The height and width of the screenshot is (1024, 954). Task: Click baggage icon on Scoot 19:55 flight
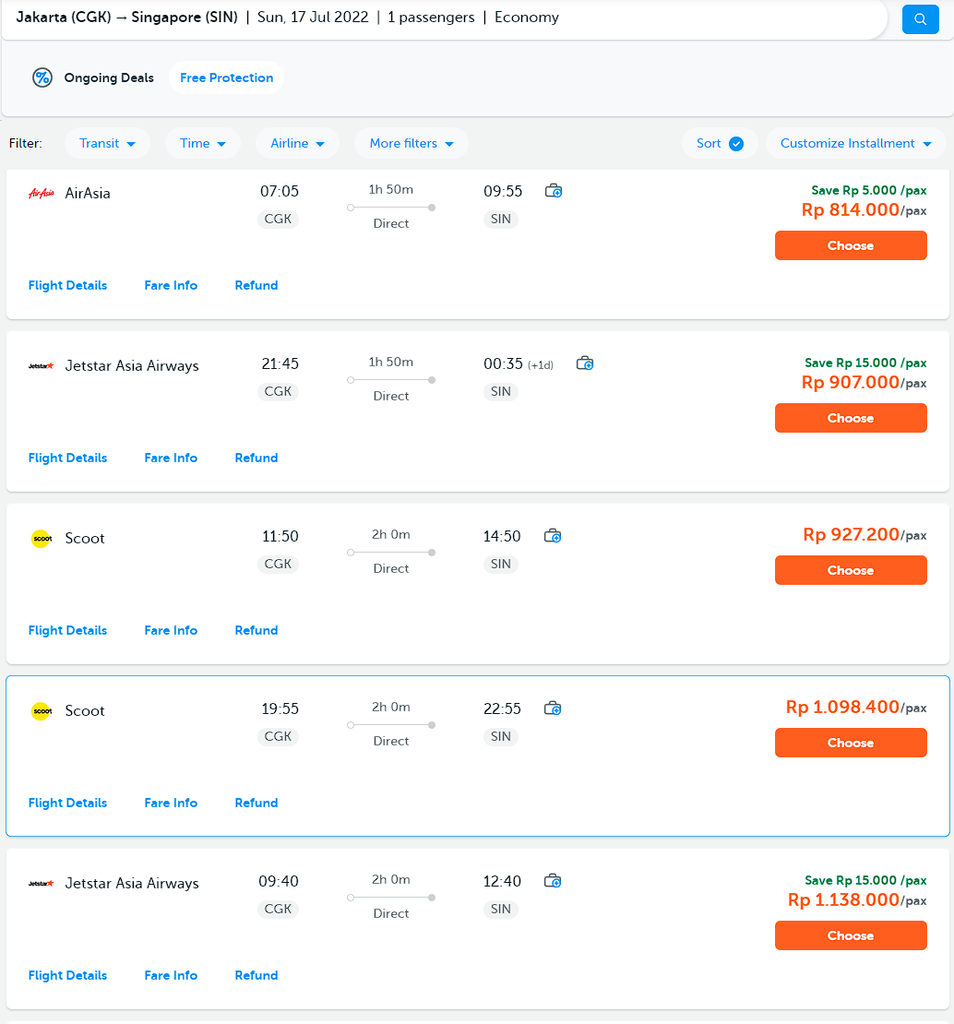tap(553, 709)
